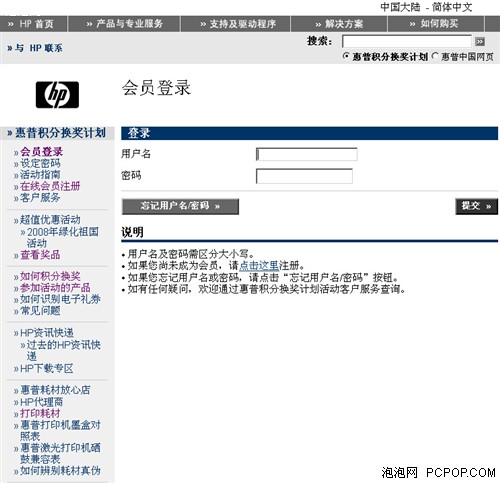Viewport: 500px width, 483px height.
Task: Open 如何识别电子礼券 link
Action: coord(60,299)
